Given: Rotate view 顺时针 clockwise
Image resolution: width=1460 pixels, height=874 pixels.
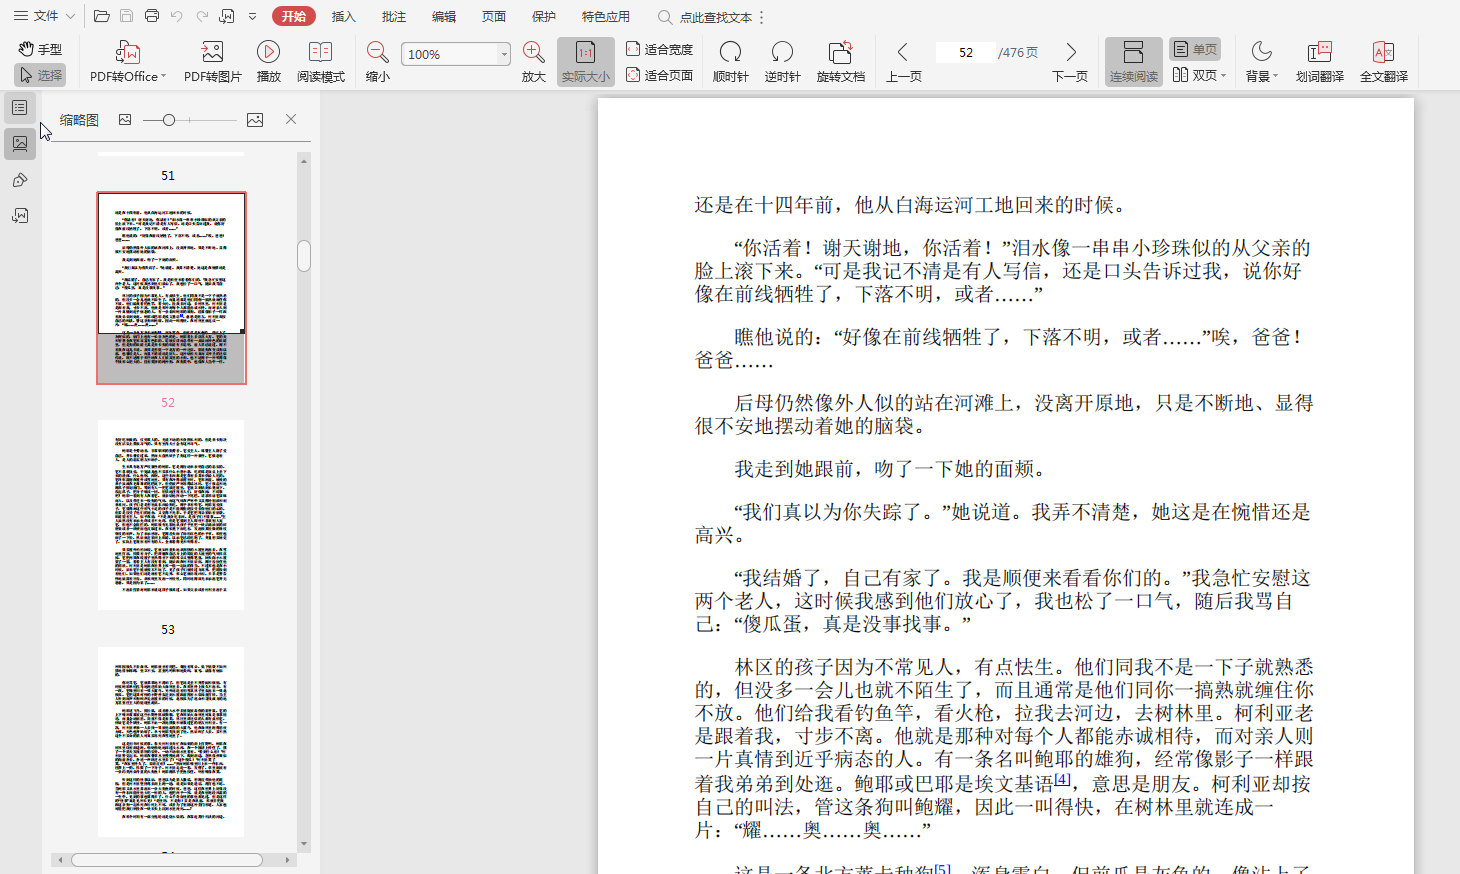Looking at the screenshot, I should click(x=731, y=62).
